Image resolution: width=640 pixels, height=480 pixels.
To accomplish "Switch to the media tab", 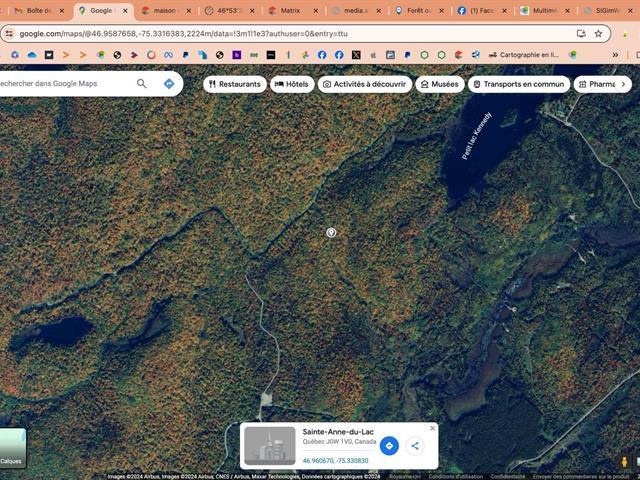I will pyautogui.click(x=353, y=11).
